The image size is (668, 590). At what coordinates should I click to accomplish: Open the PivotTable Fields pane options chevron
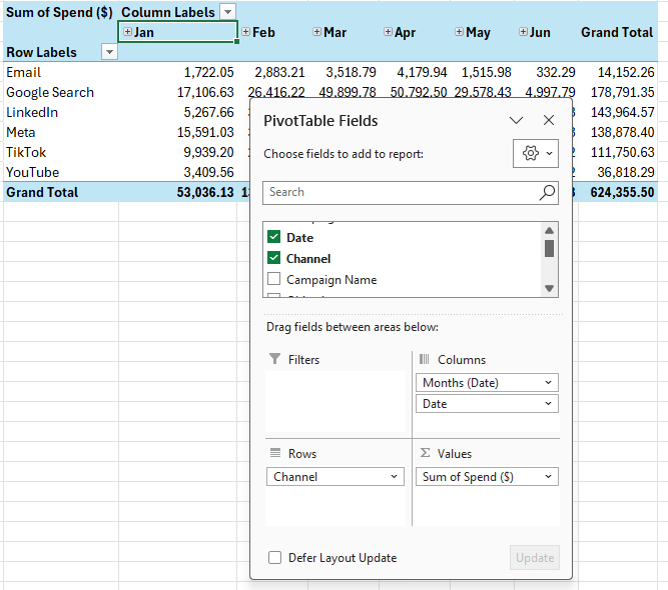(x=516, y=120)
